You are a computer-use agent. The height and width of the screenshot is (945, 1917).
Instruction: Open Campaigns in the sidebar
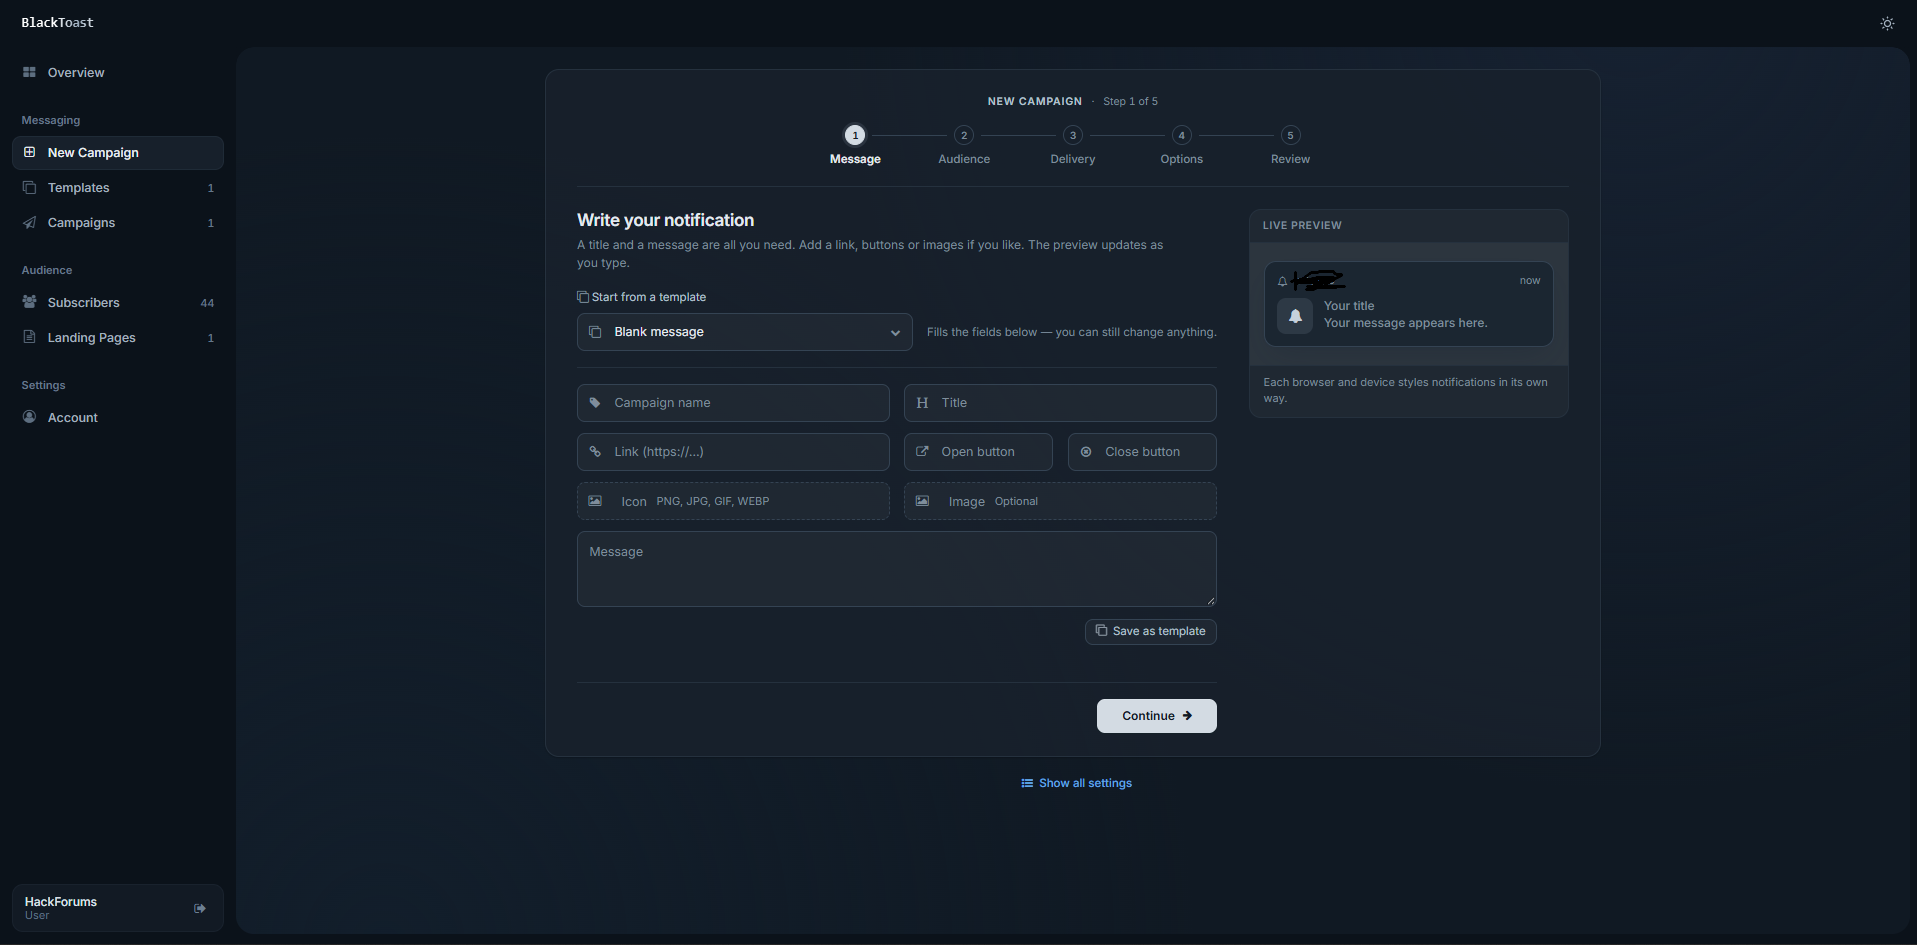(117, 223)
